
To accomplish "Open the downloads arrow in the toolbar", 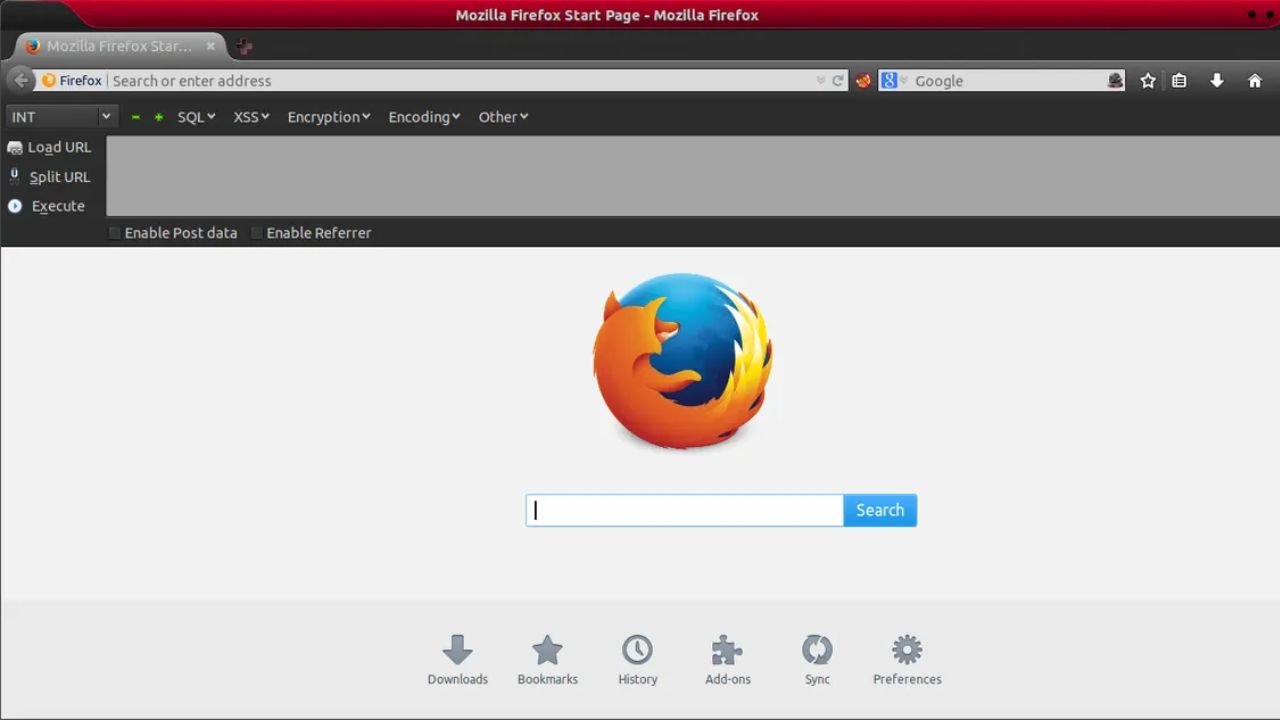I will coord(1217,81).
